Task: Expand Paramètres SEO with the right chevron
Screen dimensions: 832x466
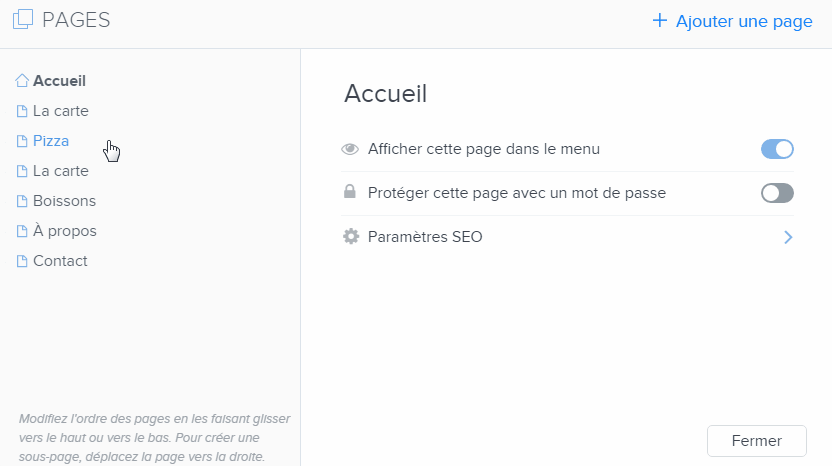Action: point(788,237)
